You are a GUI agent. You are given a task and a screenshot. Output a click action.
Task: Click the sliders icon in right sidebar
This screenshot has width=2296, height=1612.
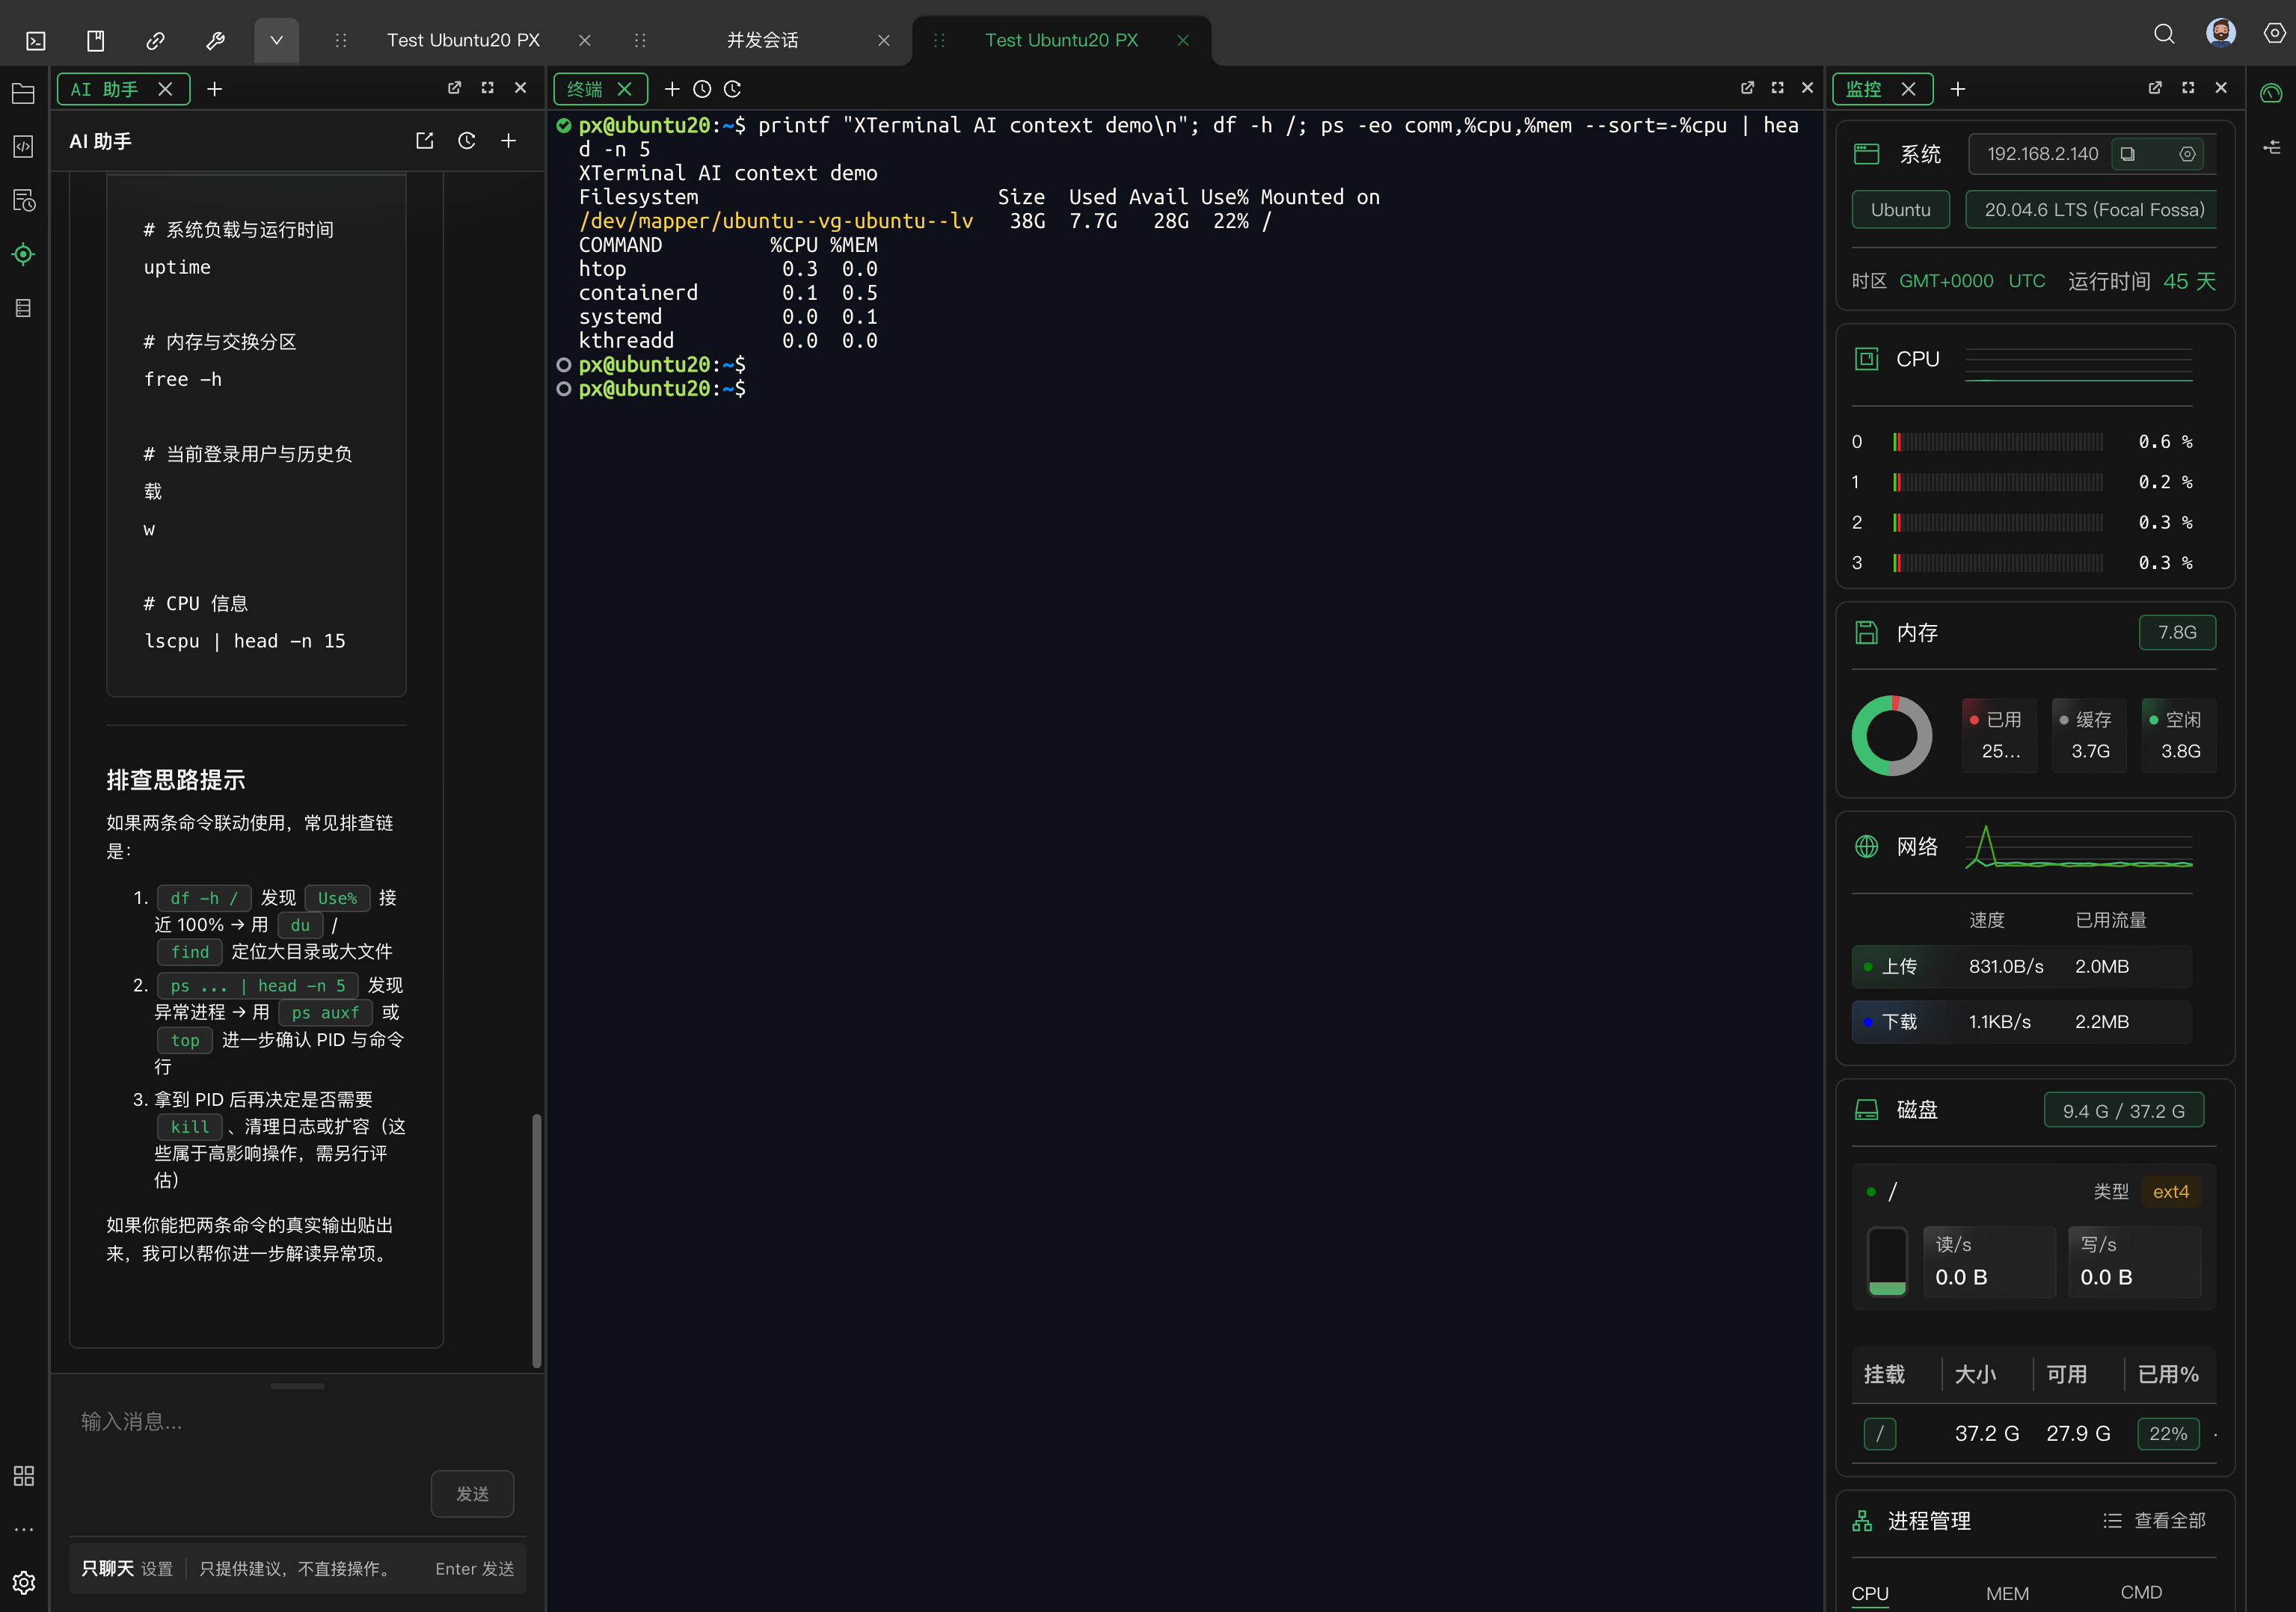tap(2272, 147)
